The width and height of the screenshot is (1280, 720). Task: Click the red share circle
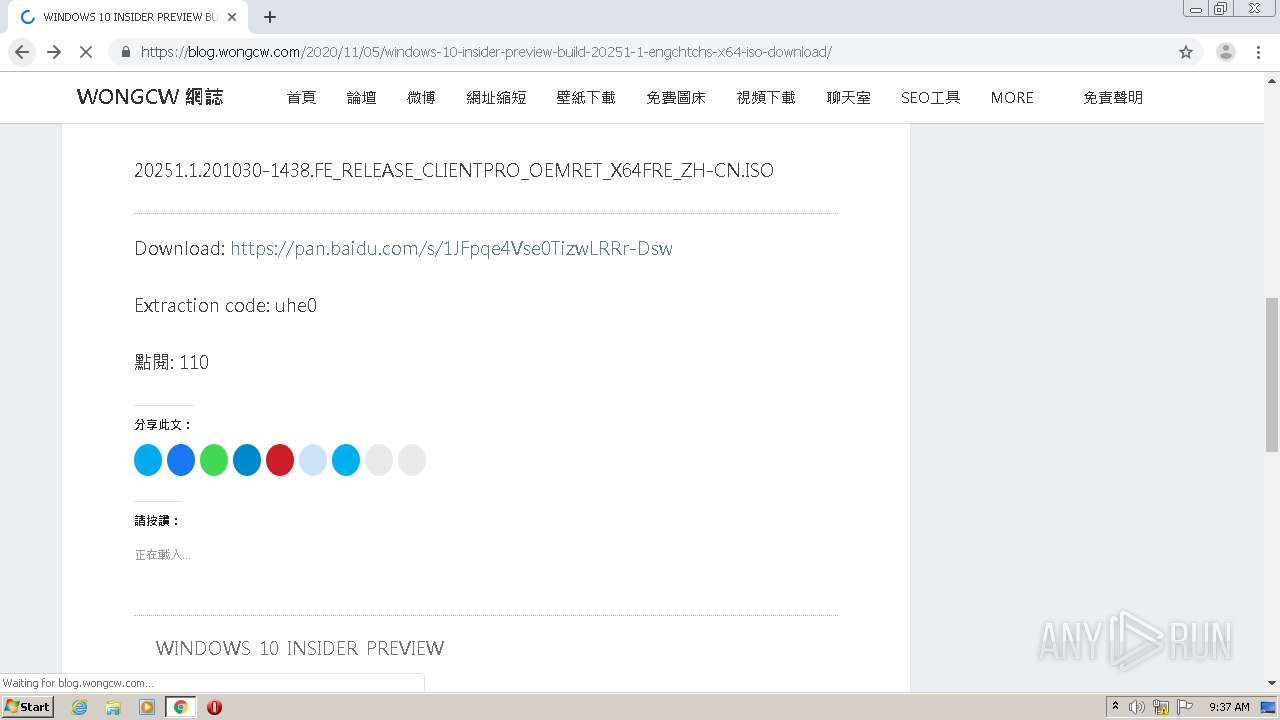[x=280, y=460]
